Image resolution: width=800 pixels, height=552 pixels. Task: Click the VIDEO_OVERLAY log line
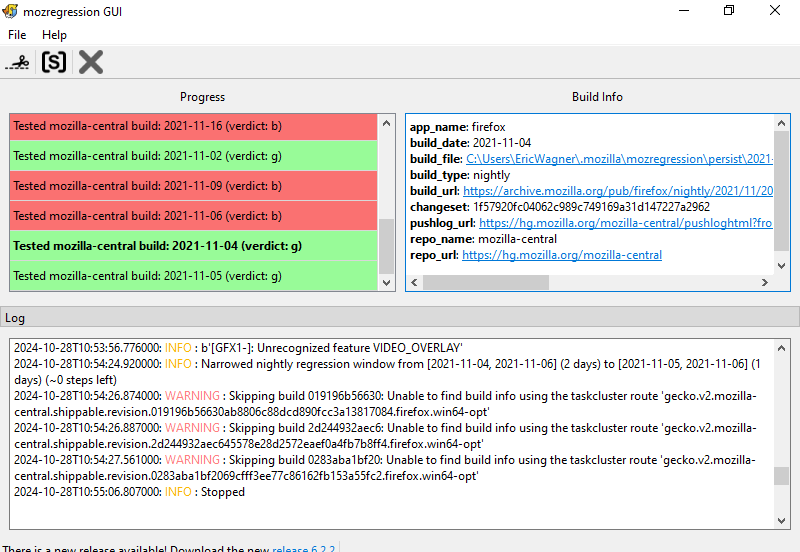[238, 348]
